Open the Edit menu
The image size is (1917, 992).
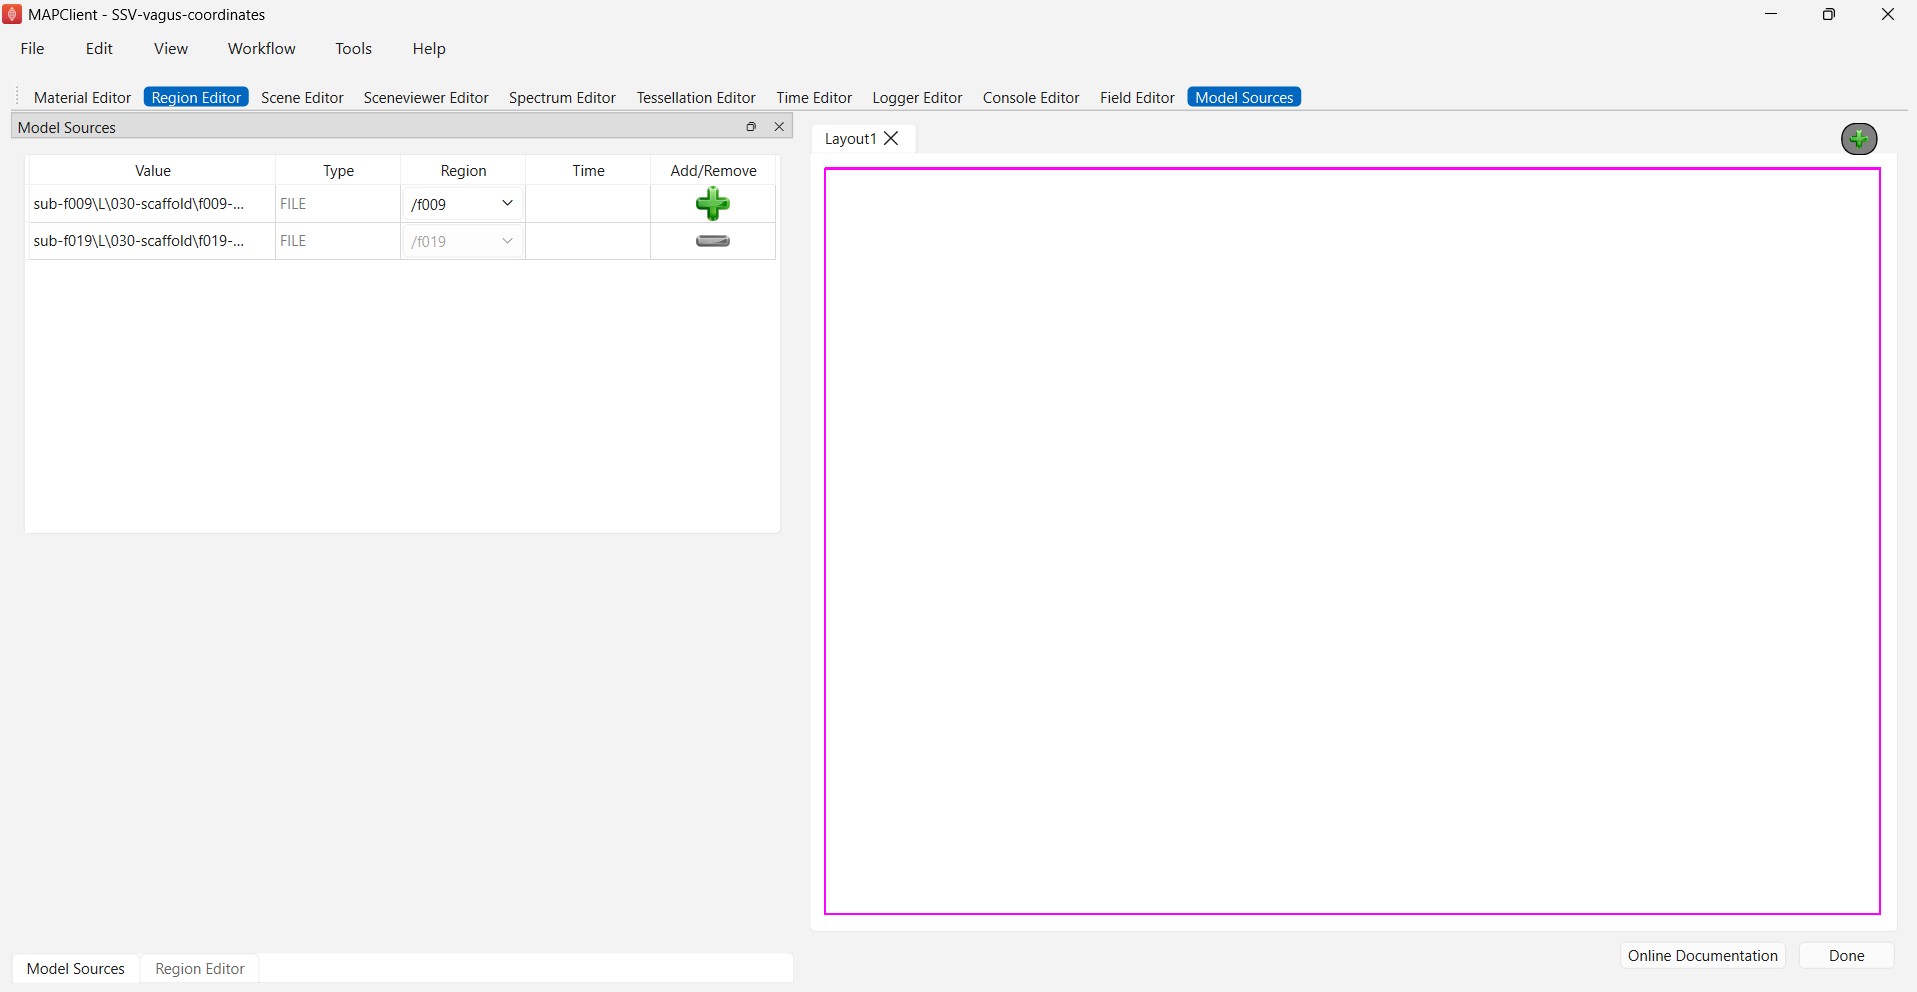coord(99,48)
